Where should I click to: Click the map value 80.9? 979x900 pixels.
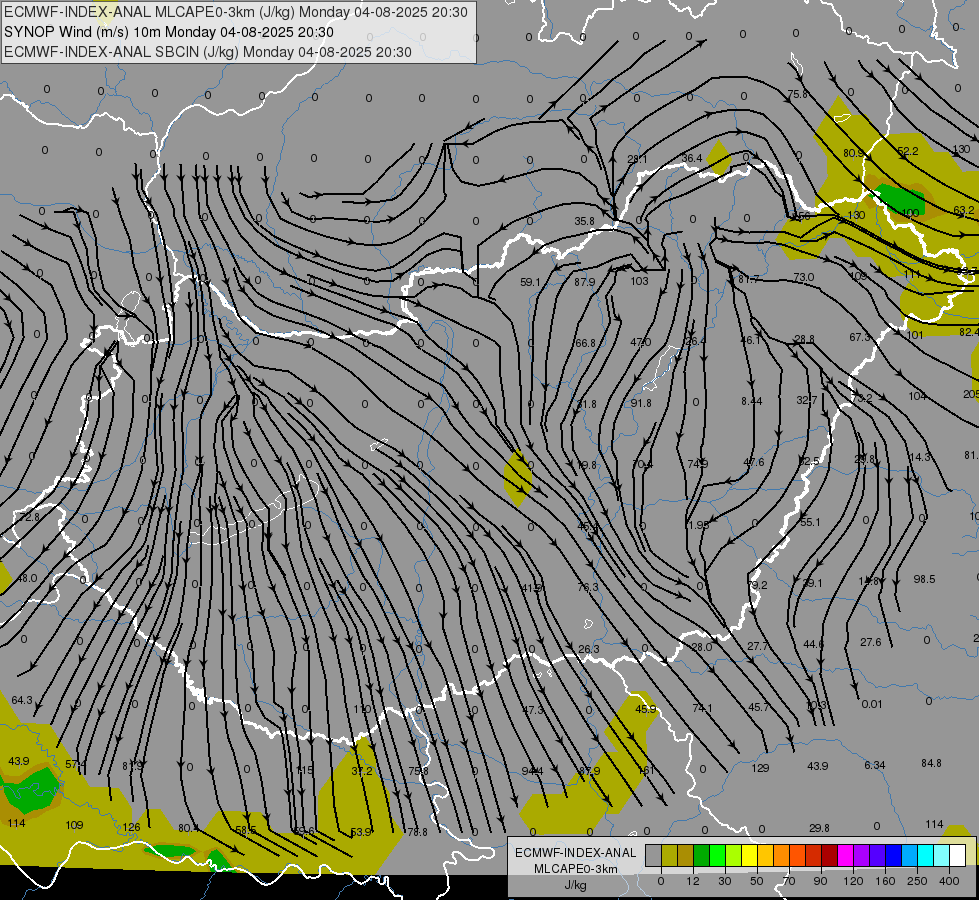pos(853,153)
